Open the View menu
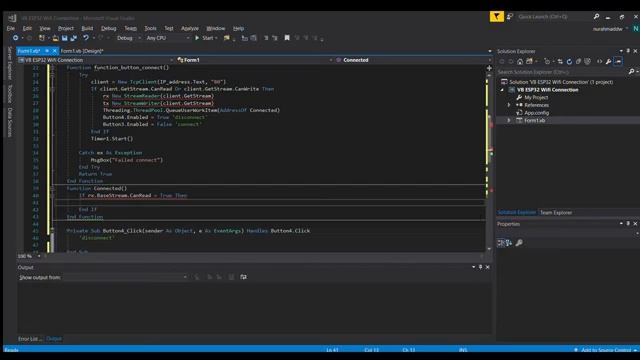Viewport: 640px width, 360px height. (45, 28)
